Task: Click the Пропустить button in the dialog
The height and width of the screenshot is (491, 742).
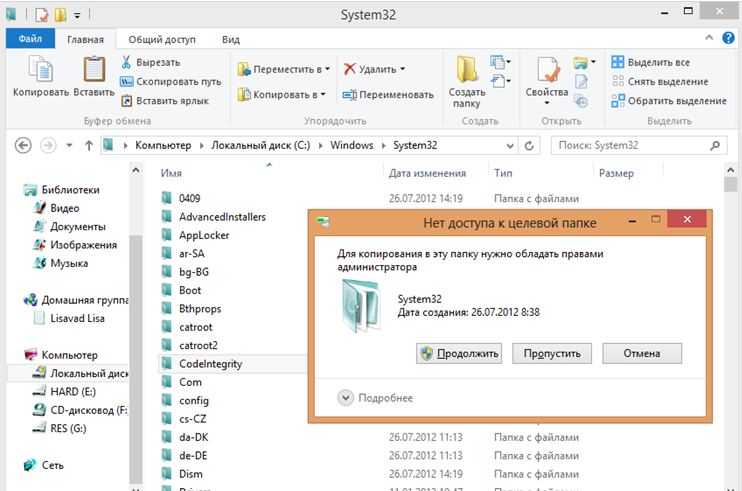Action: (x=552, y=353)
